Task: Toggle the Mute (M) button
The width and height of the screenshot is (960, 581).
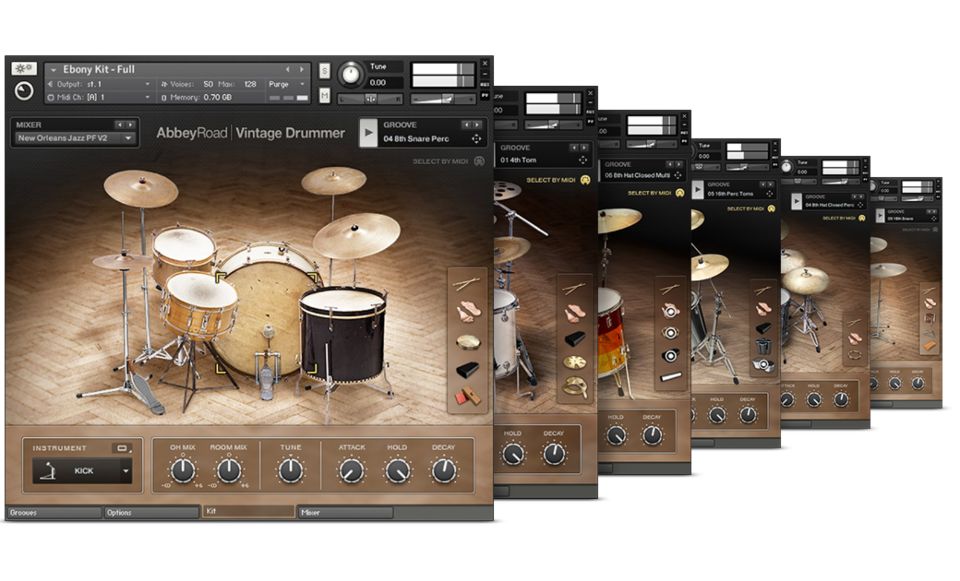Action: click(325, 95)
